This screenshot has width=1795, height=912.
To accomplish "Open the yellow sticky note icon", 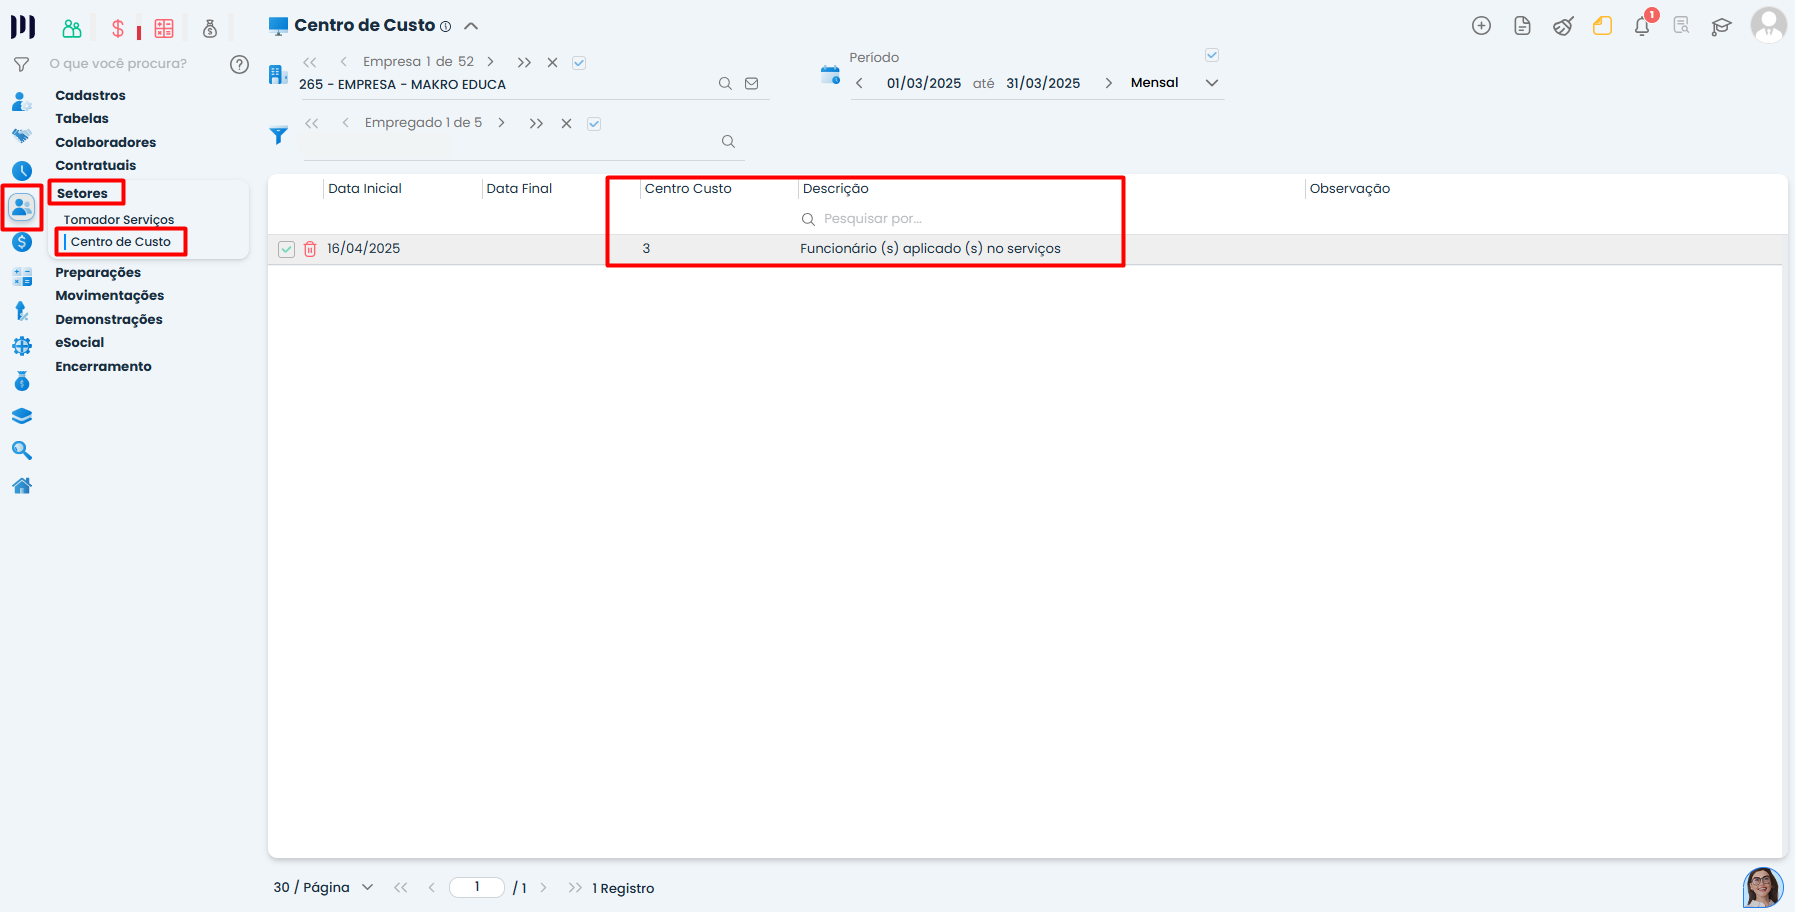I will coord(1603,26).
